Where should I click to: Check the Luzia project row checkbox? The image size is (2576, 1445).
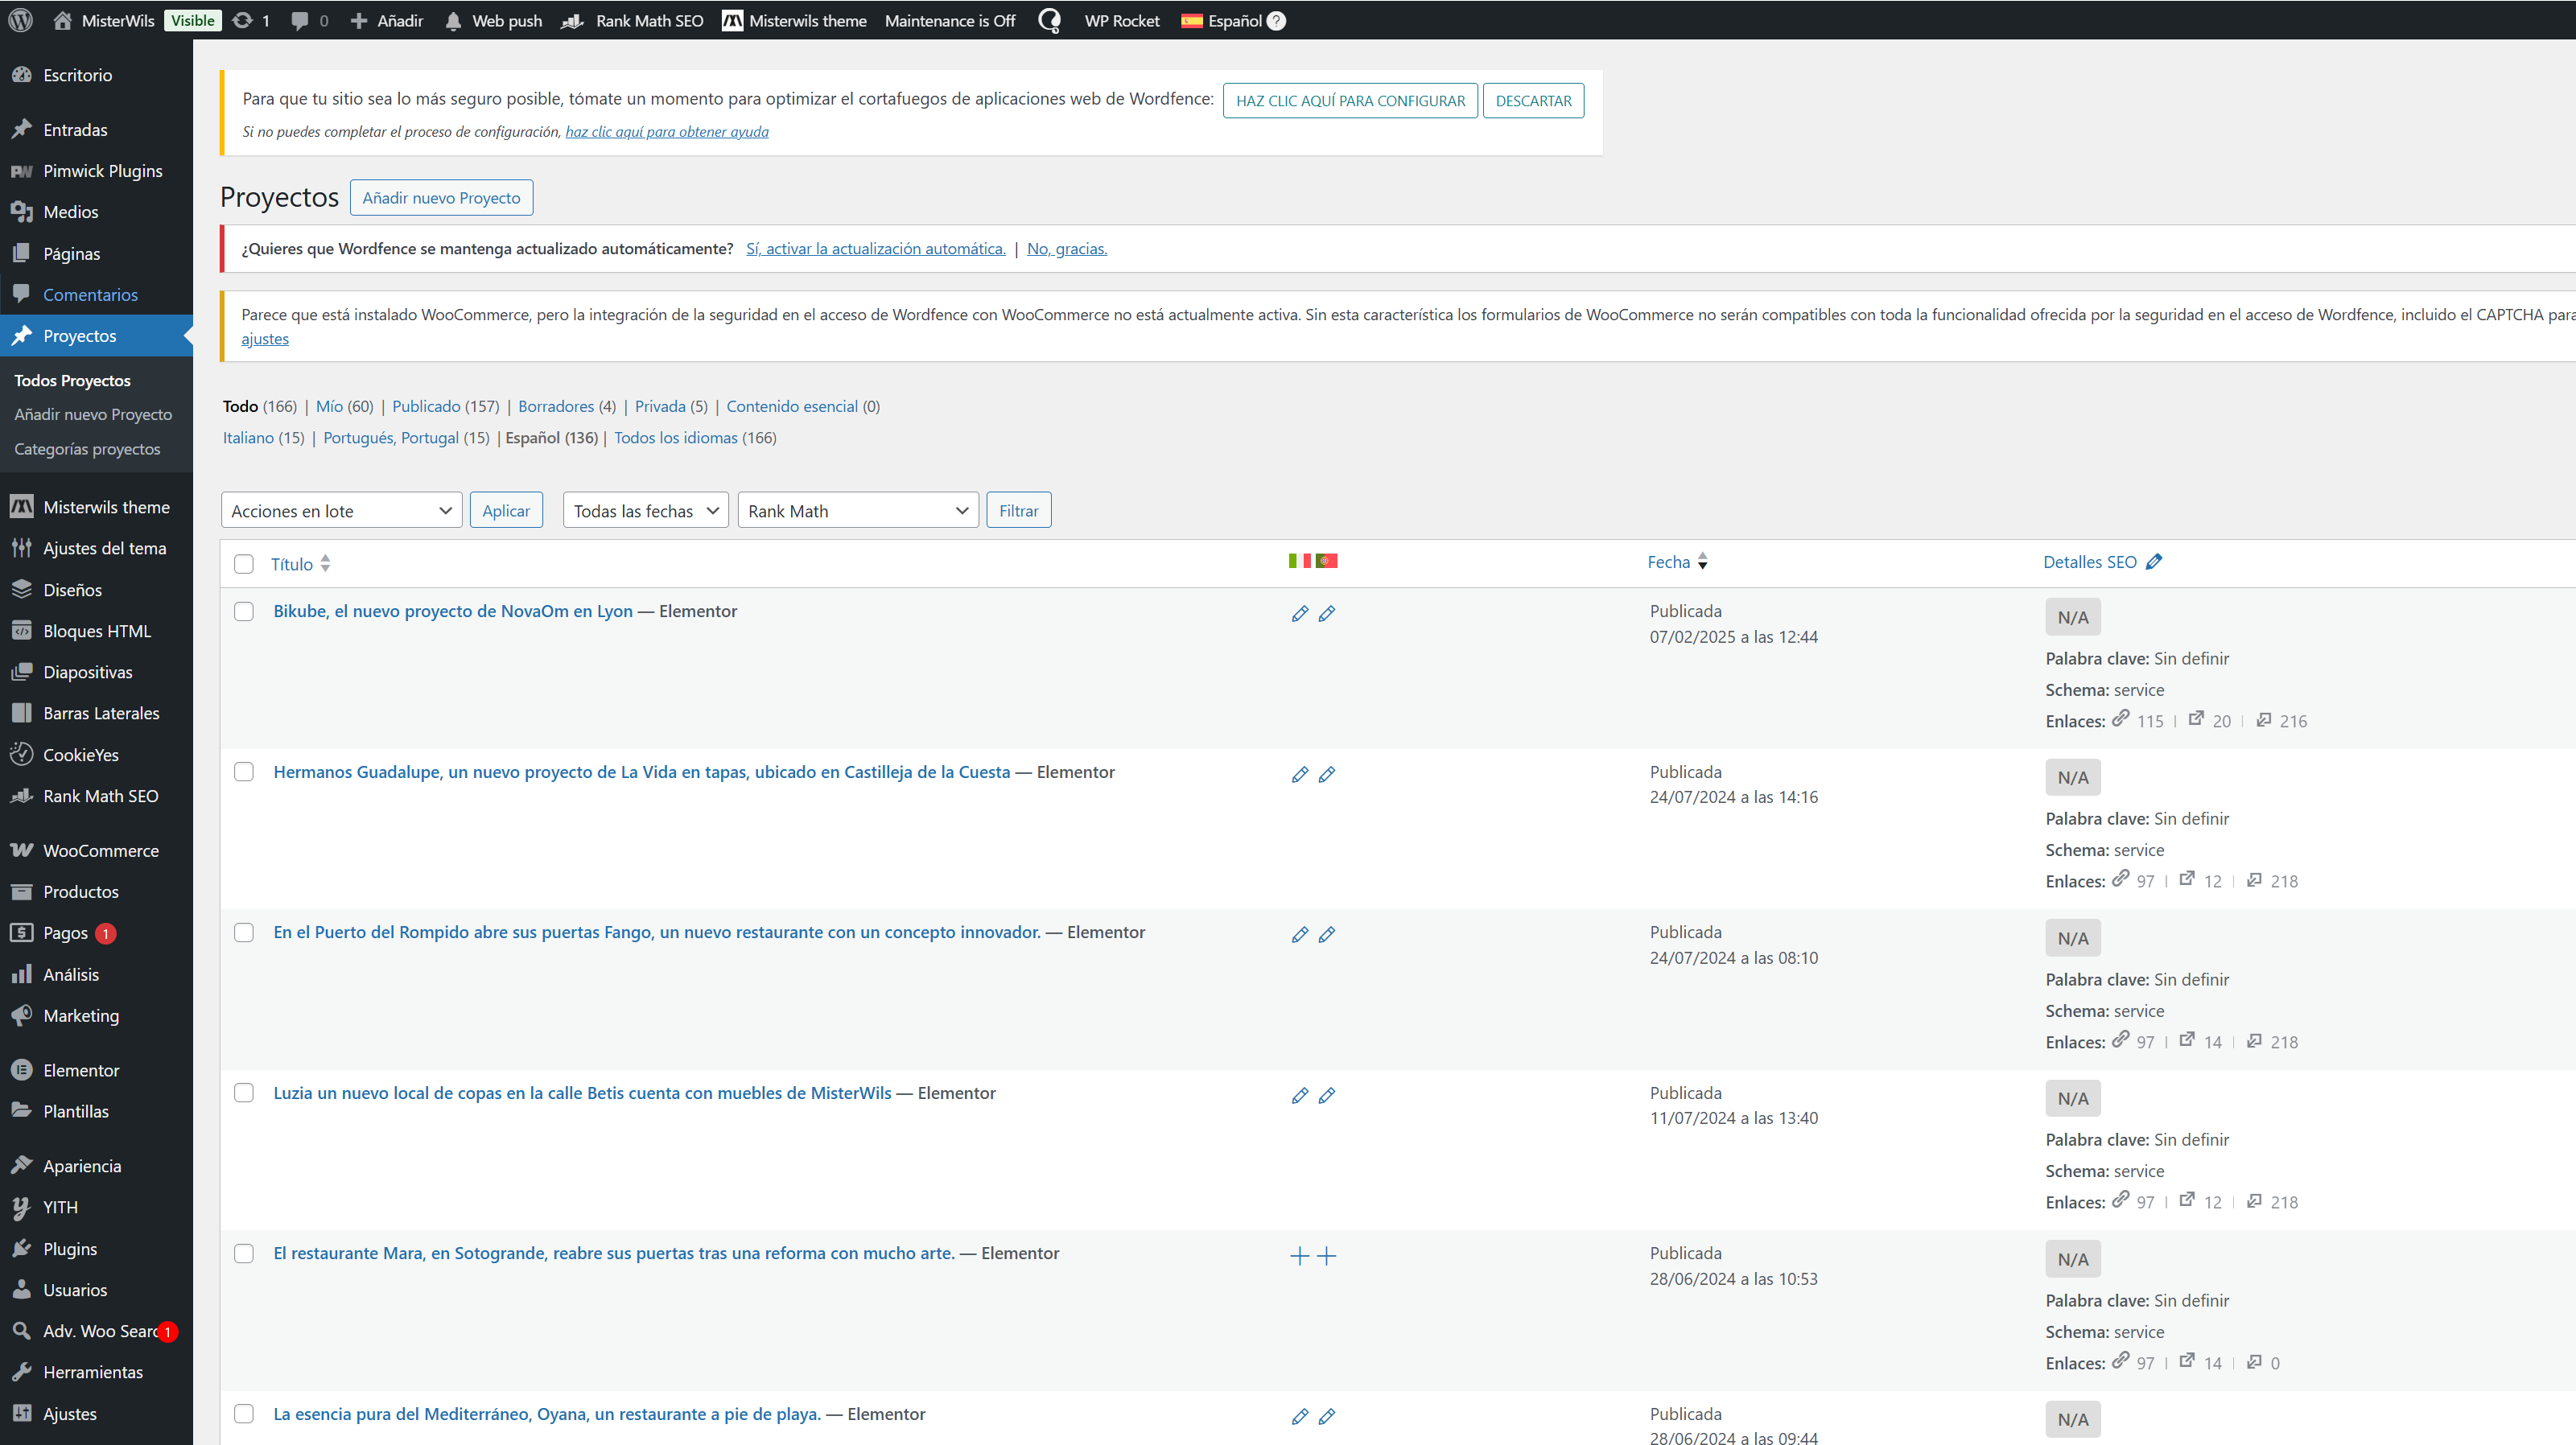[244, 1093]
